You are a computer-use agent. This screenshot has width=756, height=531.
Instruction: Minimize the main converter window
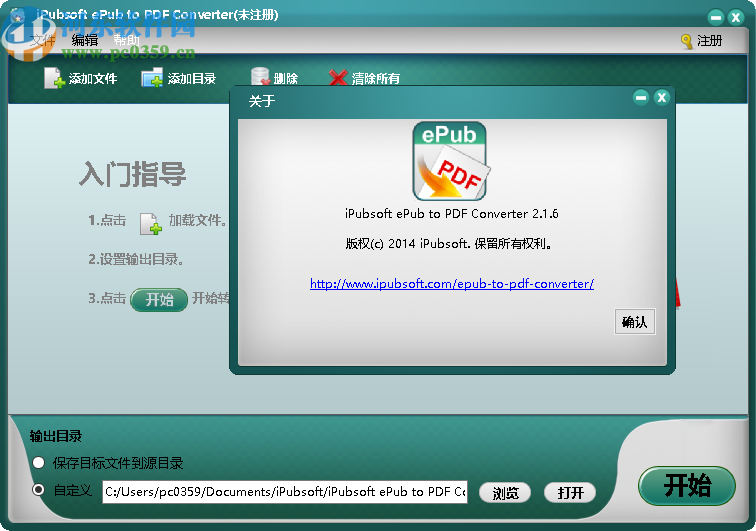716,18
